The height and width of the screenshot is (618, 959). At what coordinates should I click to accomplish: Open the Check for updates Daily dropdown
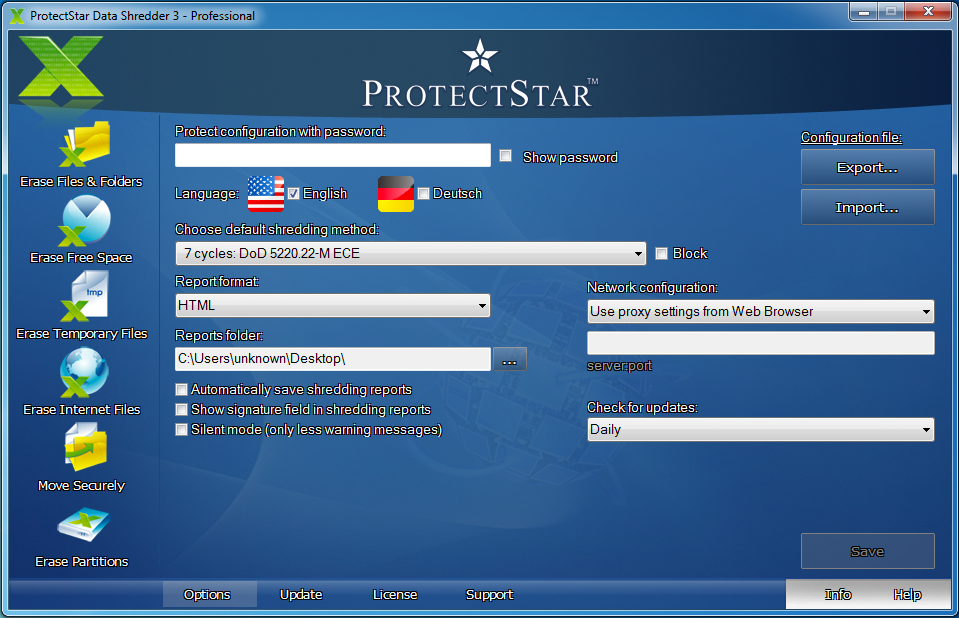tap(761, 430)
